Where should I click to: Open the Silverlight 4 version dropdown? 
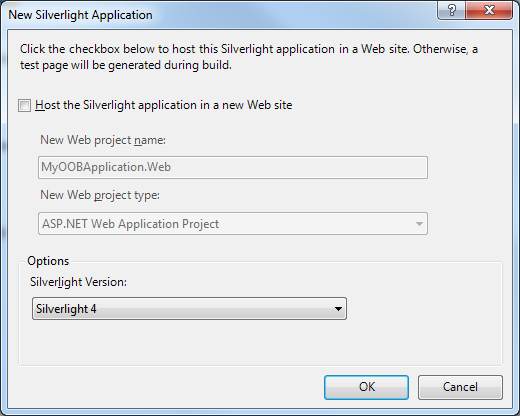[x=189, y=309]
